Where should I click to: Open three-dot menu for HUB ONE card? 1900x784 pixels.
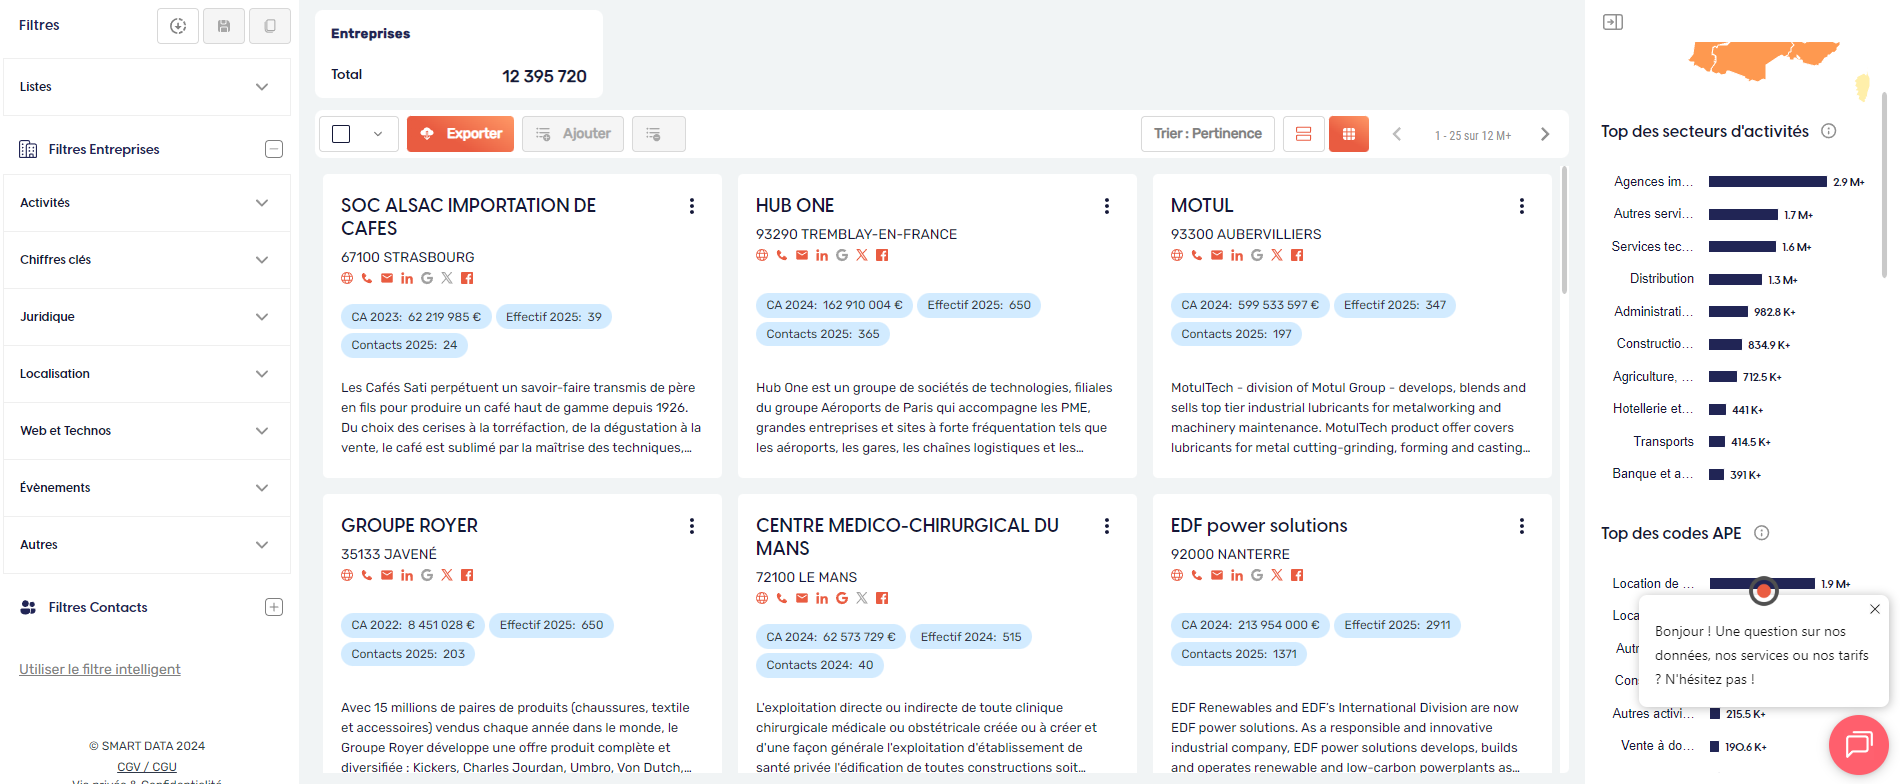click(1106, 206)
